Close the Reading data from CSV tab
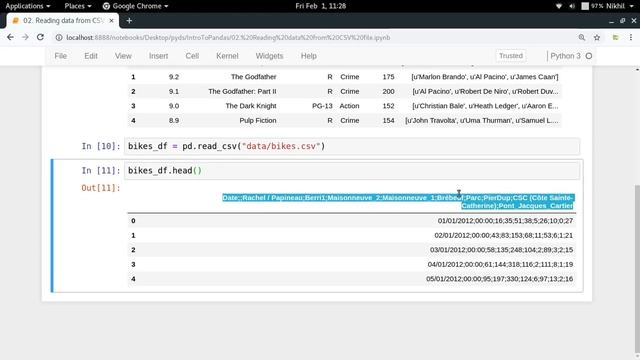Viewport: 640px width, 360px height. click(111, 20)
